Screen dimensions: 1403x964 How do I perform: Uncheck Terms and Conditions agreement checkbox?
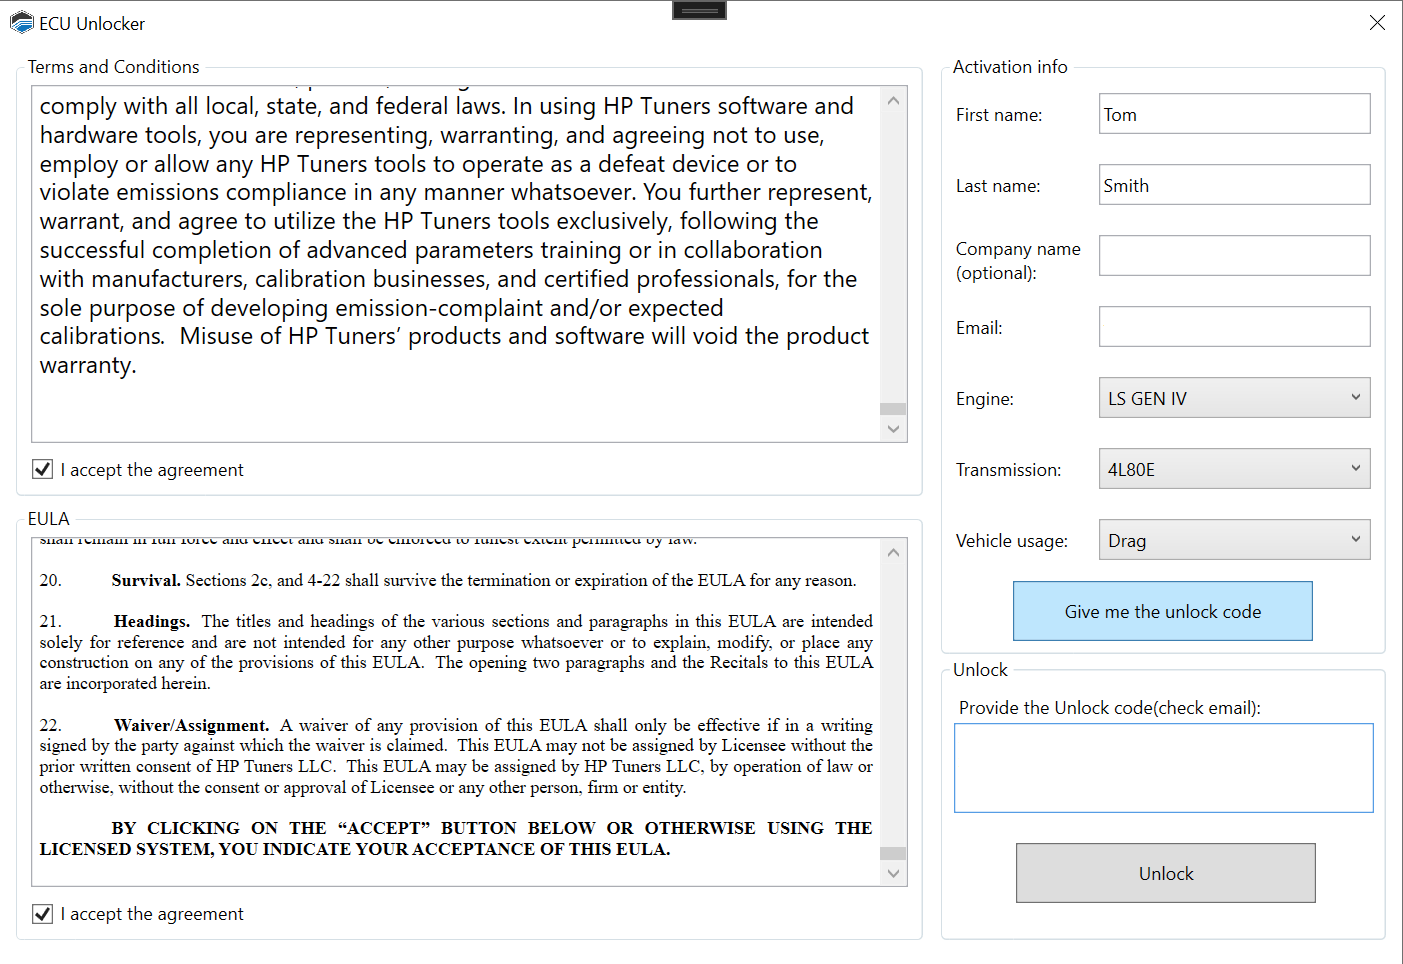point(43,469)
